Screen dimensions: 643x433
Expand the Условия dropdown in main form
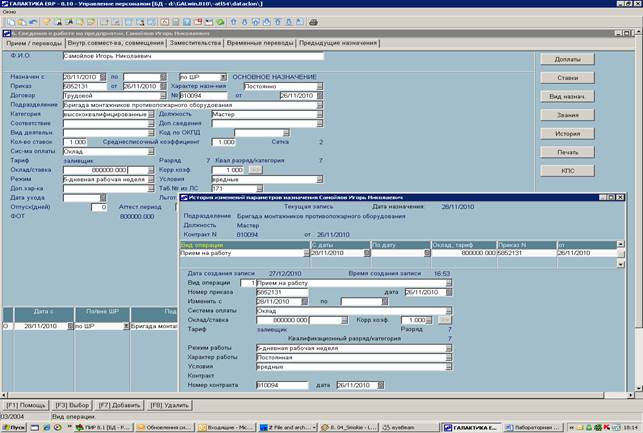click(320, 179)
